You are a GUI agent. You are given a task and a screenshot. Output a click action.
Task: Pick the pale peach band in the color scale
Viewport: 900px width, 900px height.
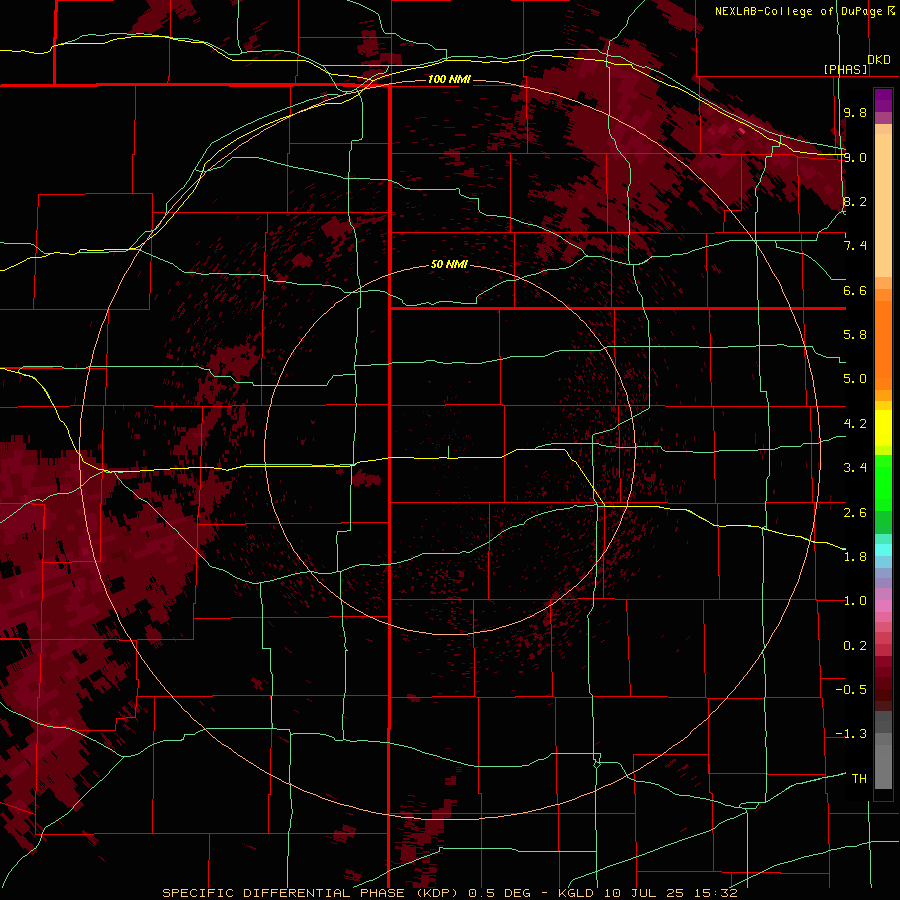(883, 205)
